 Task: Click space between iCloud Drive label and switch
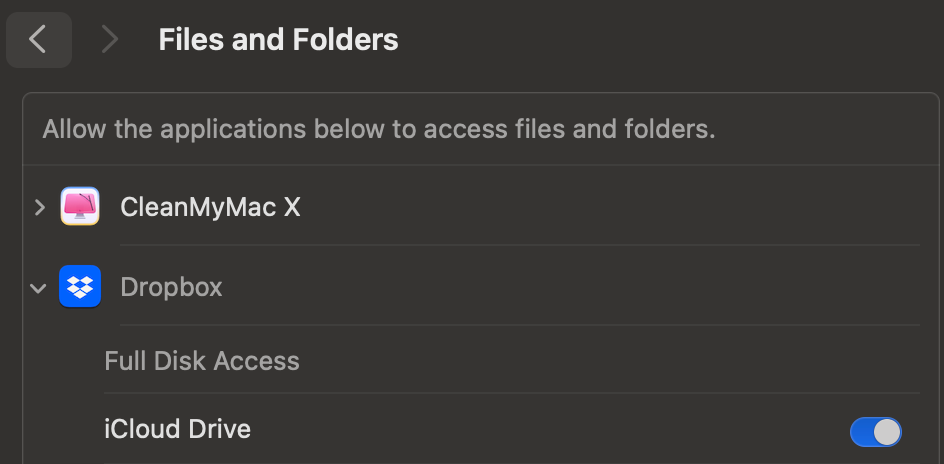click(550, 430)
